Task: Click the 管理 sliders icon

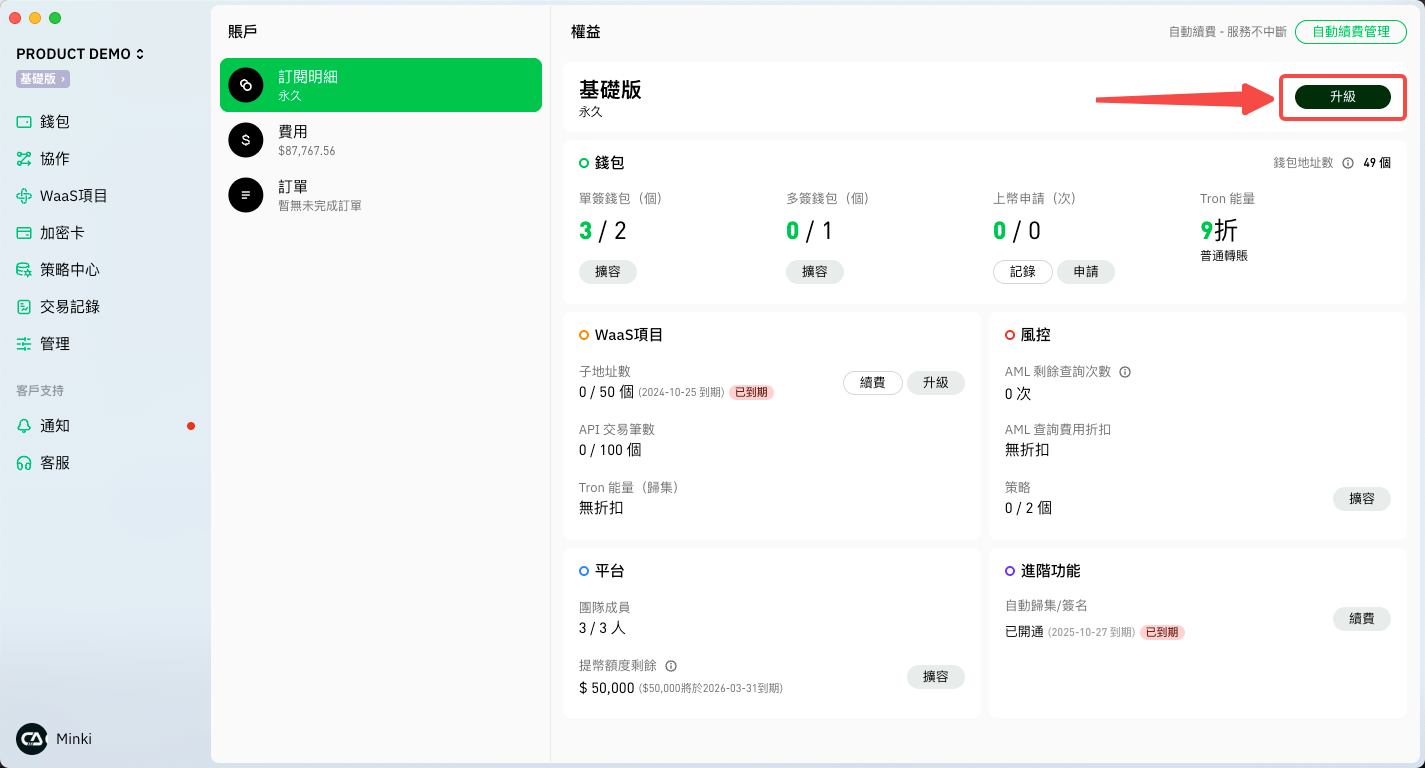Action: pyautogui.click(x=24, y=344)
